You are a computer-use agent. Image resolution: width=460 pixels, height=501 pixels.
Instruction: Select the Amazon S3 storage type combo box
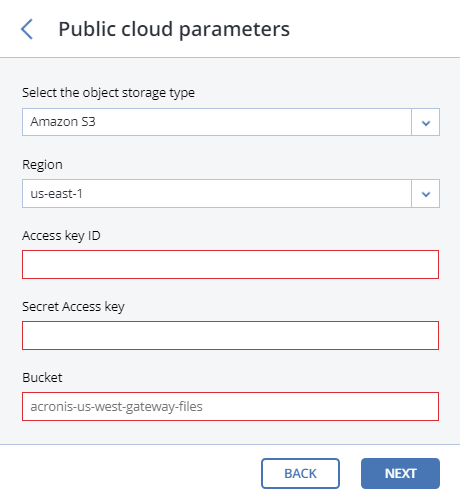231,122
